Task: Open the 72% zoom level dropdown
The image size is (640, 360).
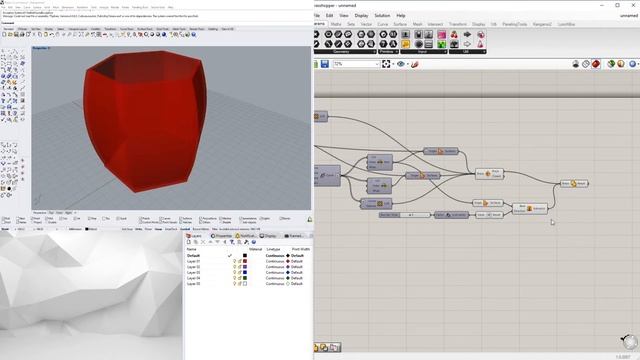Action: click(x=377, y=64)
